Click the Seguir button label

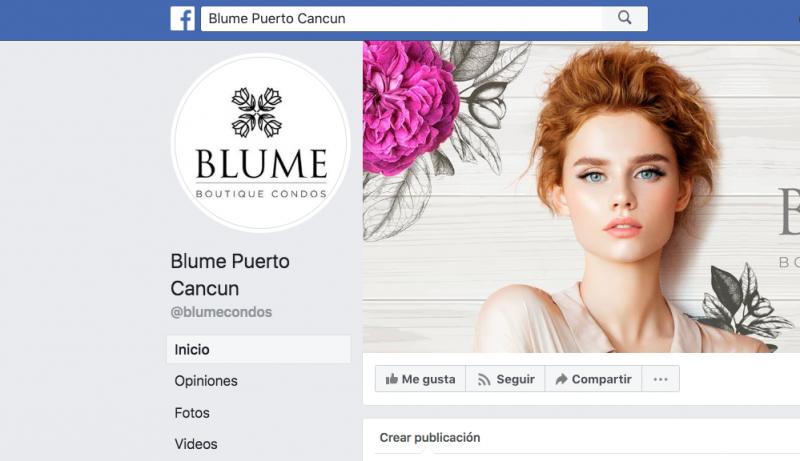[x=515, y=379]
